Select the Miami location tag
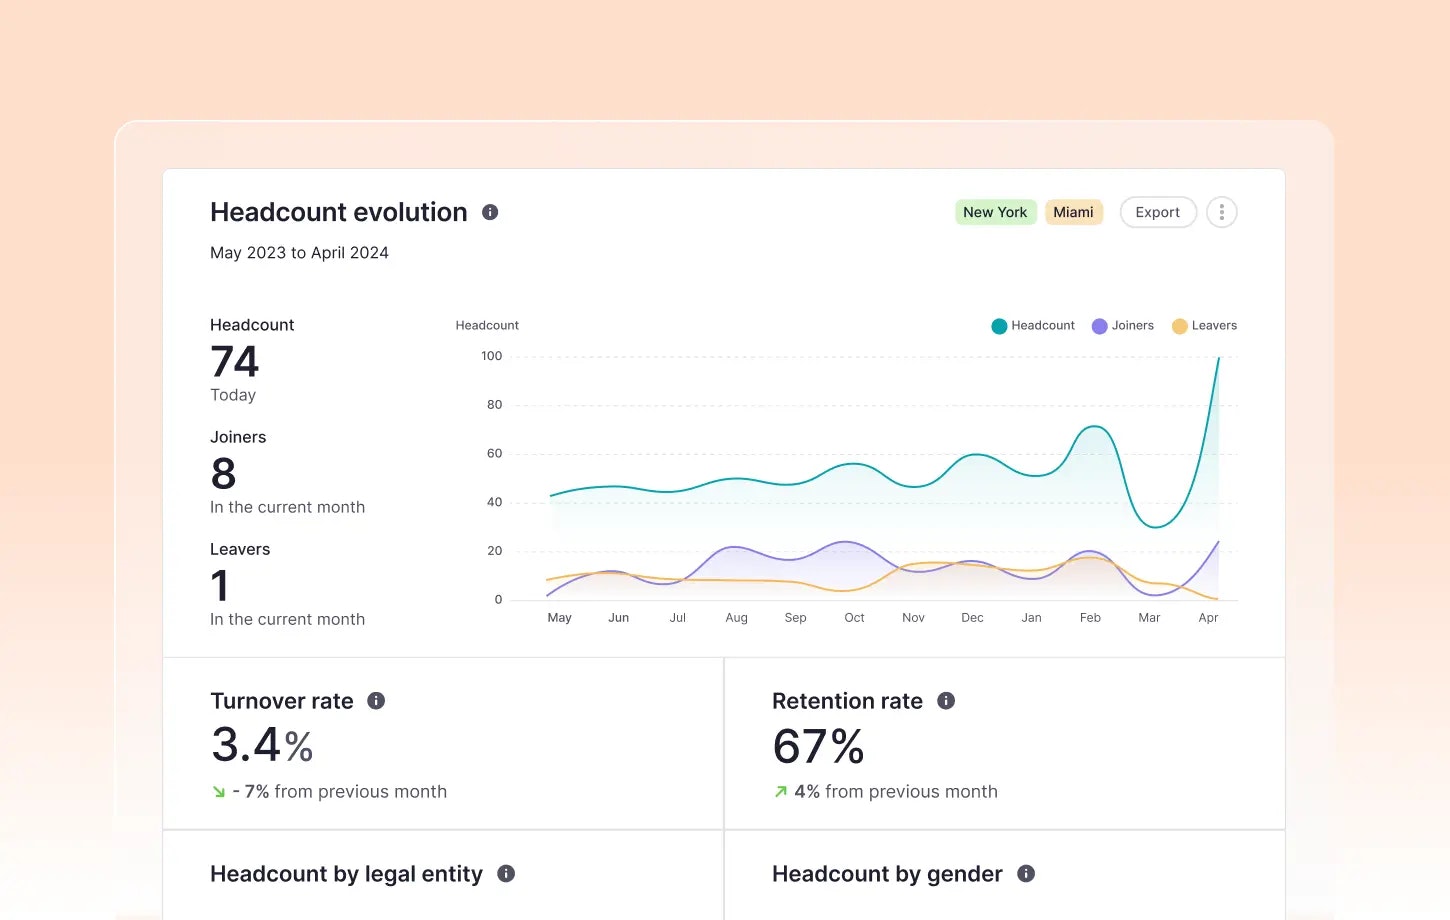The width and height of the screenshot is (1450, 920). [1073, 212]
